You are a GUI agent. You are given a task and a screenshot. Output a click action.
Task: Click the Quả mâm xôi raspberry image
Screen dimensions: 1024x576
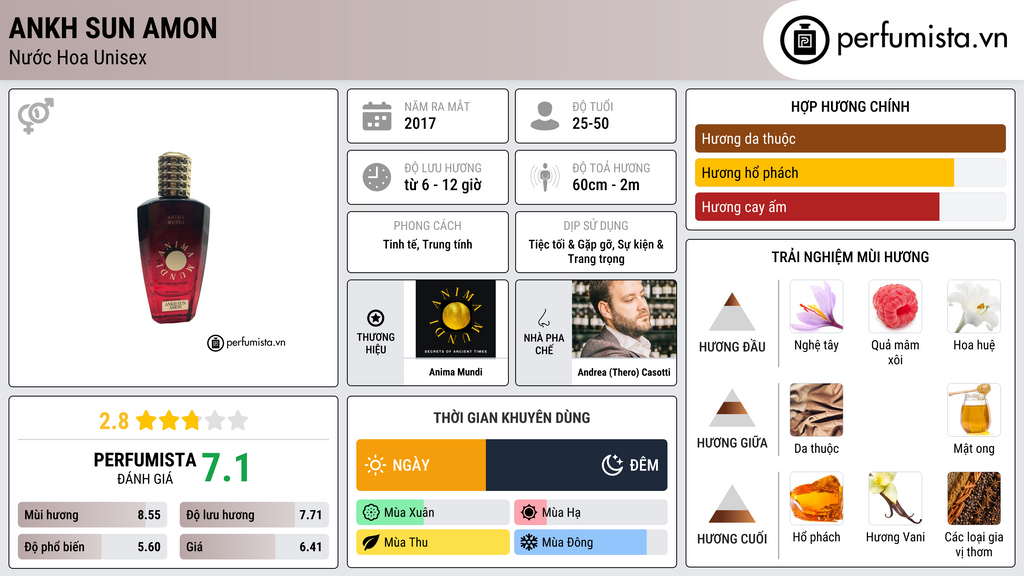(895, 306)
